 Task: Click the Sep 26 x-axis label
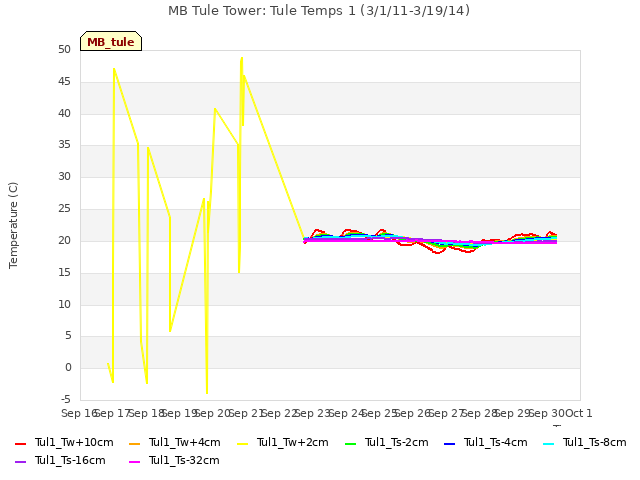(x=412, y=413)
